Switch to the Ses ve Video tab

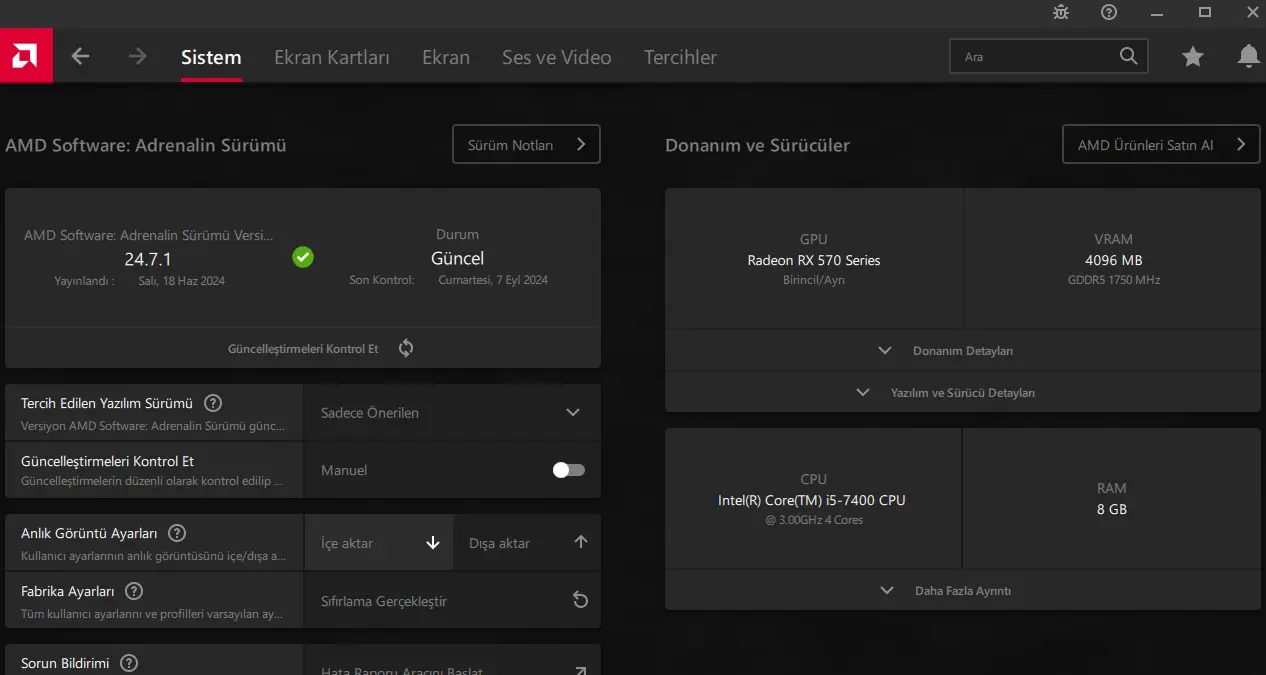point(557,57)
